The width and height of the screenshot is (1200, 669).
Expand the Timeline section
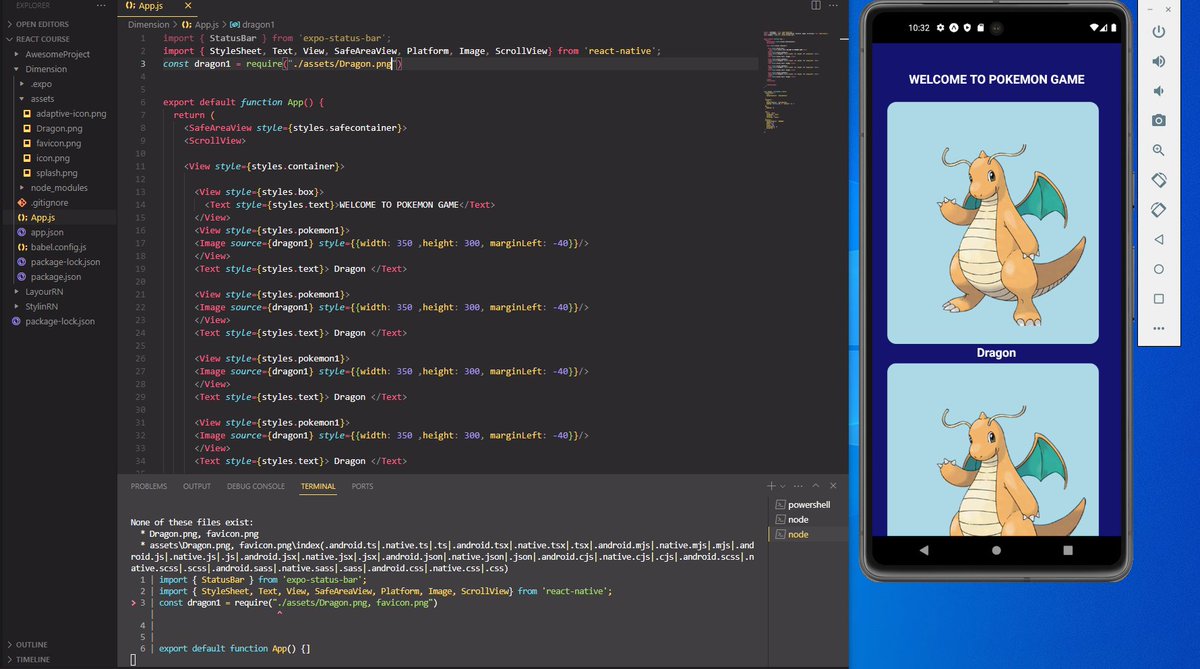click(33, 660)
